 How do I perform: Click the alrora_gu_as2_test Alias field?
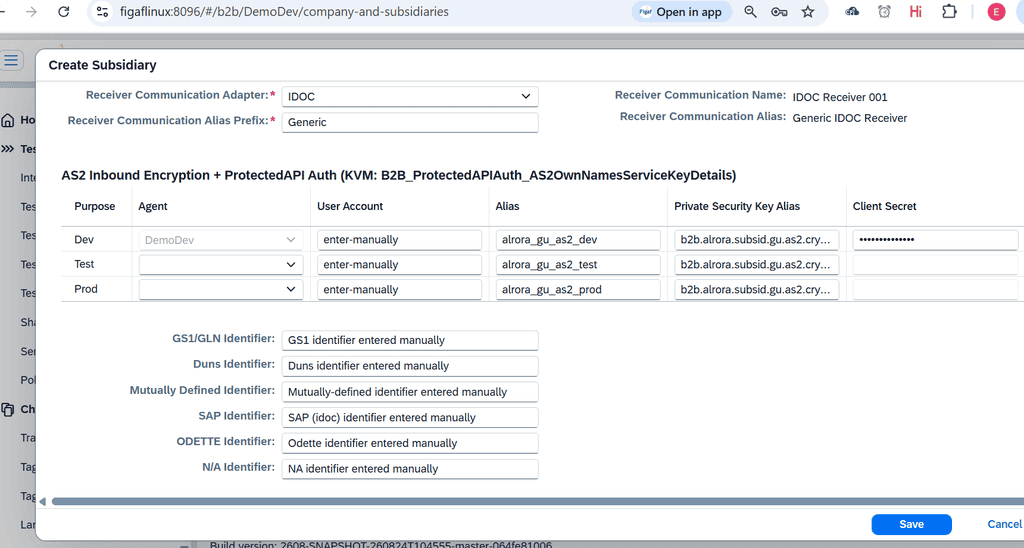(x=578, y=265)
